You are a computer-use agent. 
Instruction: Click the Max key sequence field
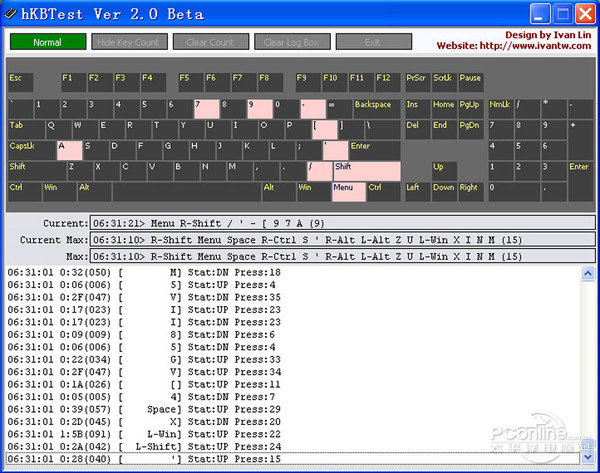click(x=341, y=256)
